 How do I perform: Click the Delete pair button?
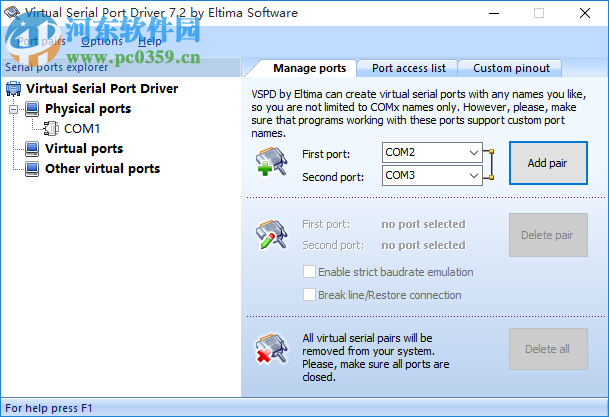point(548,235)
